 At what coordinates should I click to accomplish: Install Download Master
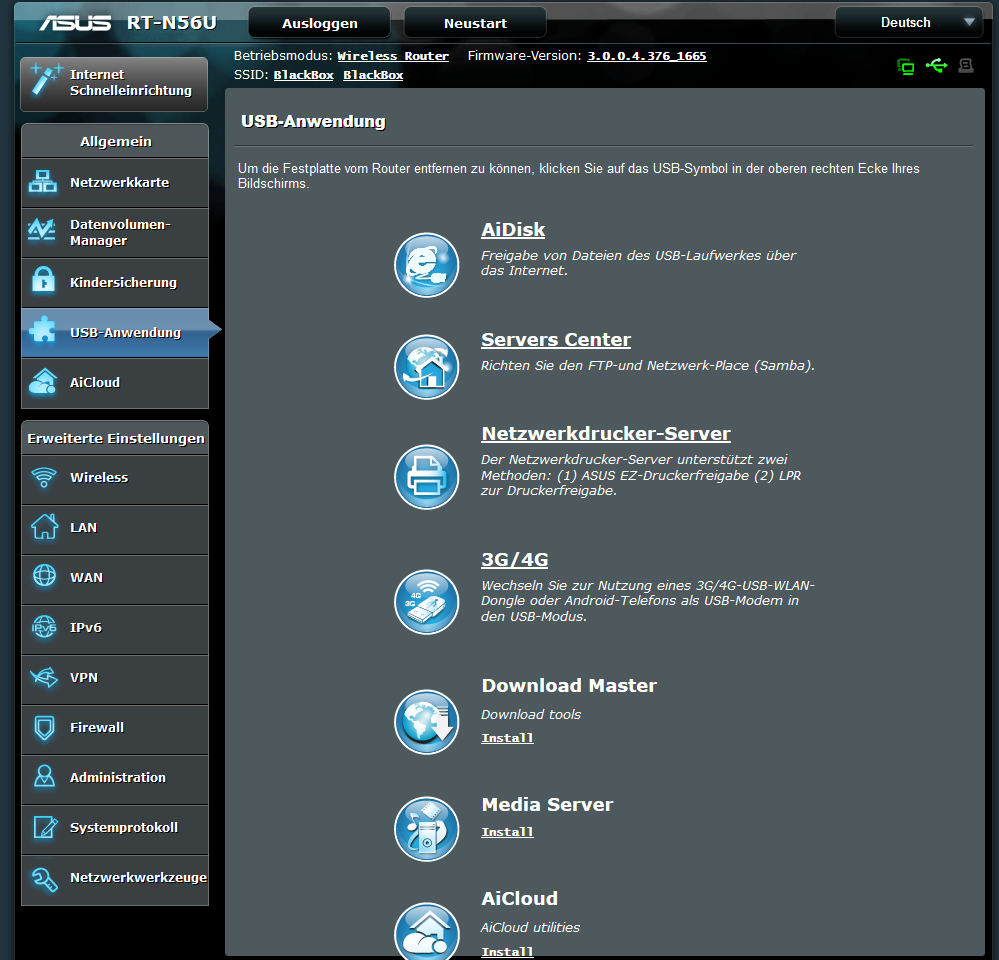507,738
